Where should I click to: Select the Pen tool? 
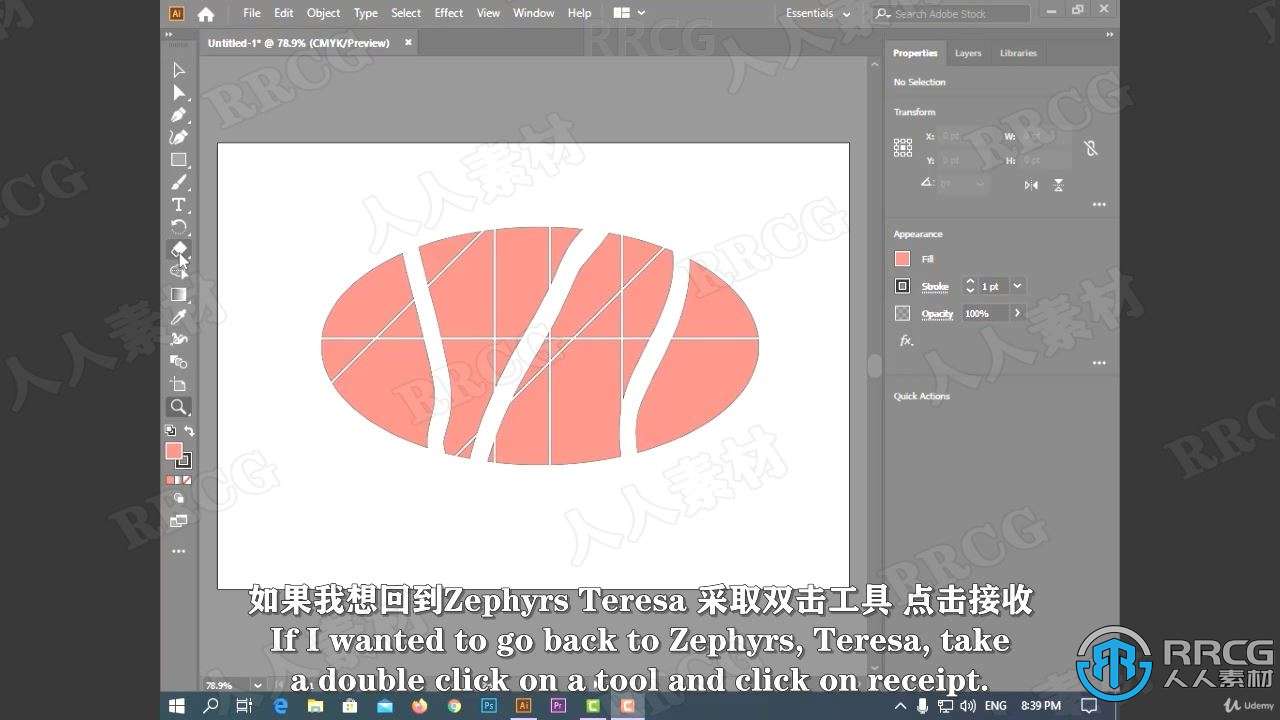178,115
